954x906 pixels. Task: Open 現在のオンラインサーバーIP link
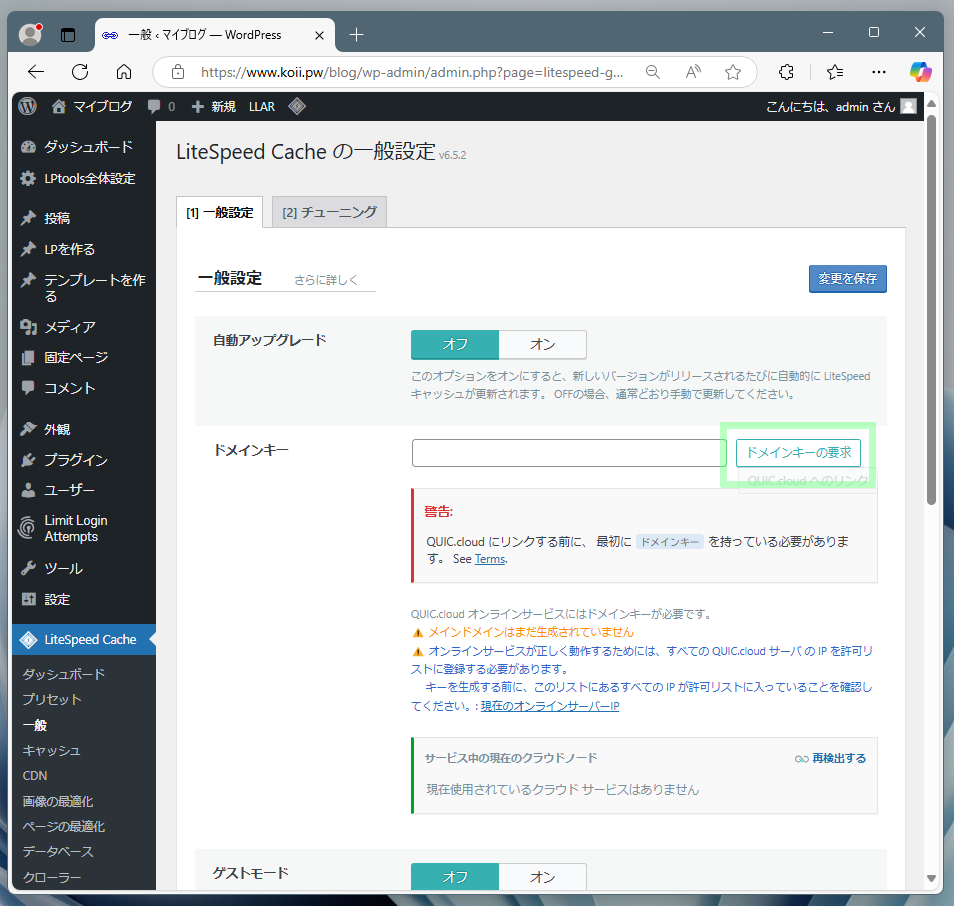tap(550, 706)
